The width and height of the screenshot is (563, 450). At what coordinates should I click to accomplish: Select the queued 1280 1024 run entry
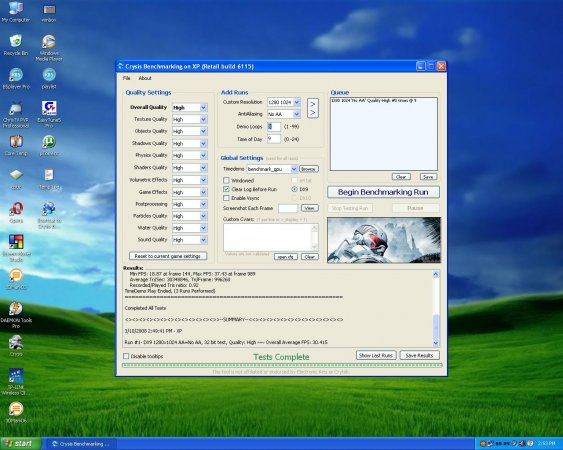click(373, 101)
